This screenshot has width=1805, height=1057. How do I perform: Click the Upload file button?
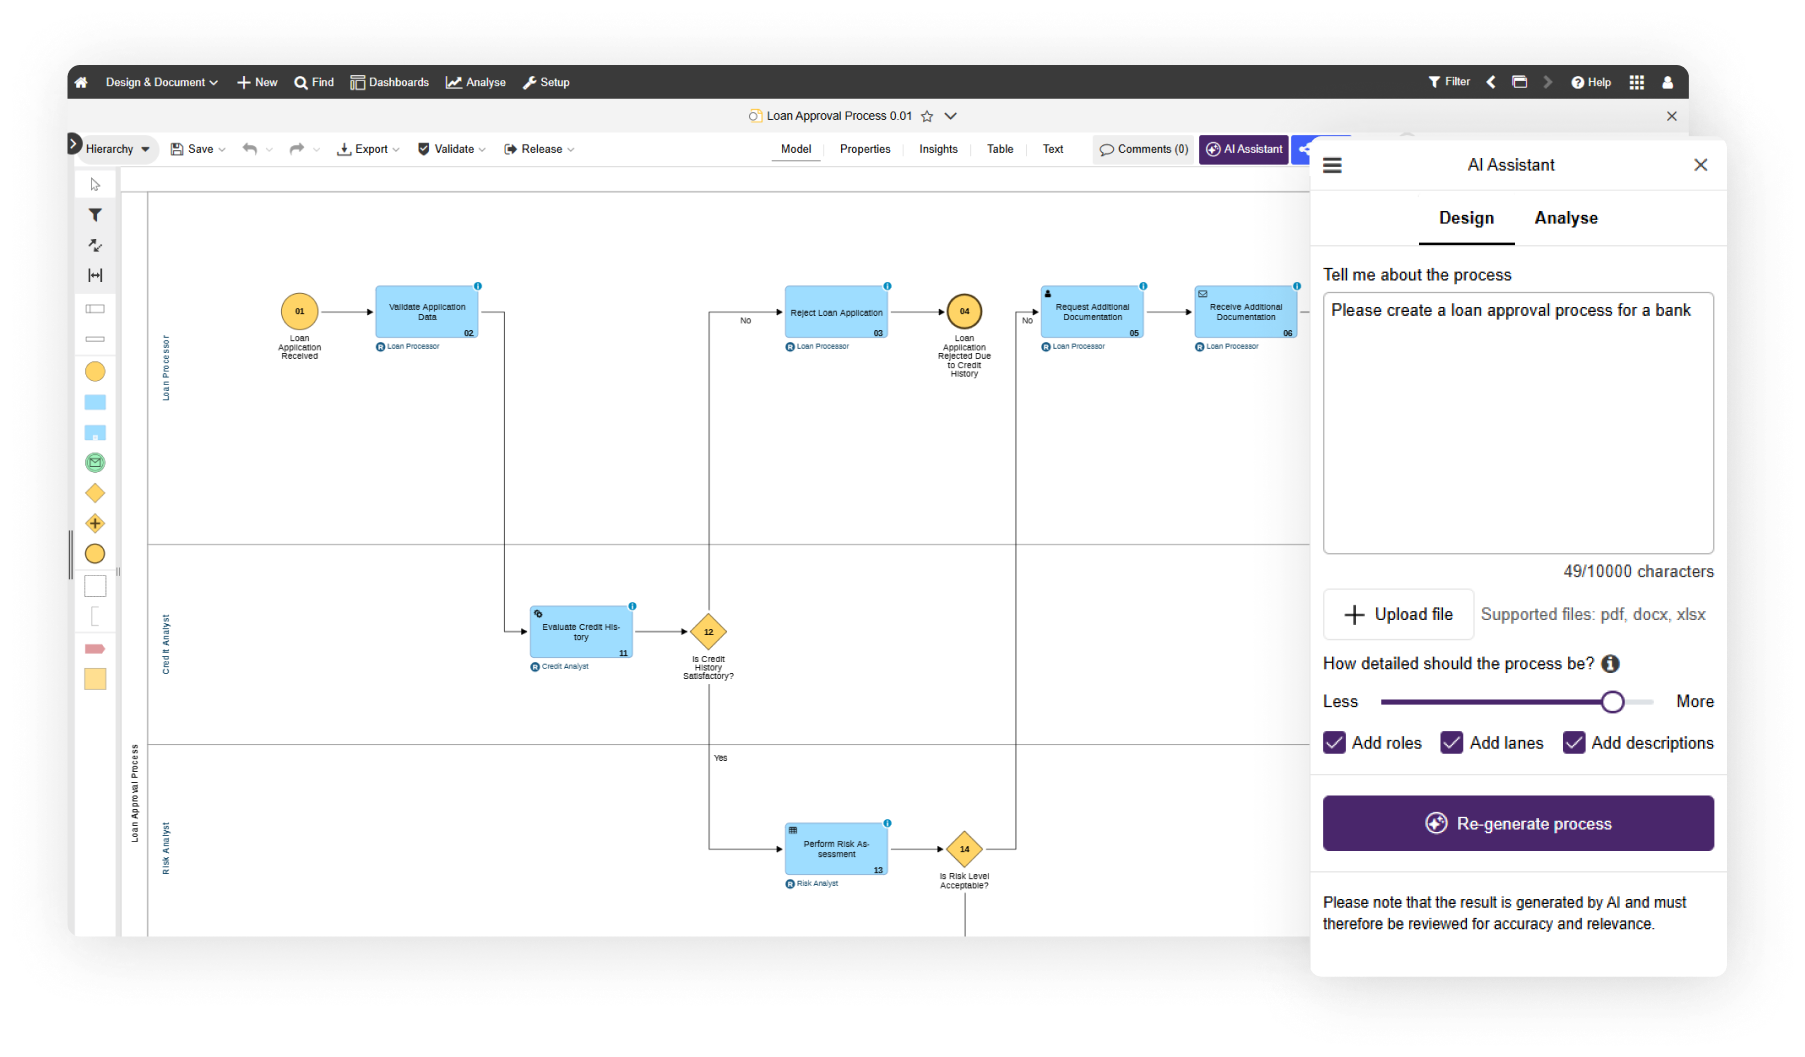tap(1398, 614)
